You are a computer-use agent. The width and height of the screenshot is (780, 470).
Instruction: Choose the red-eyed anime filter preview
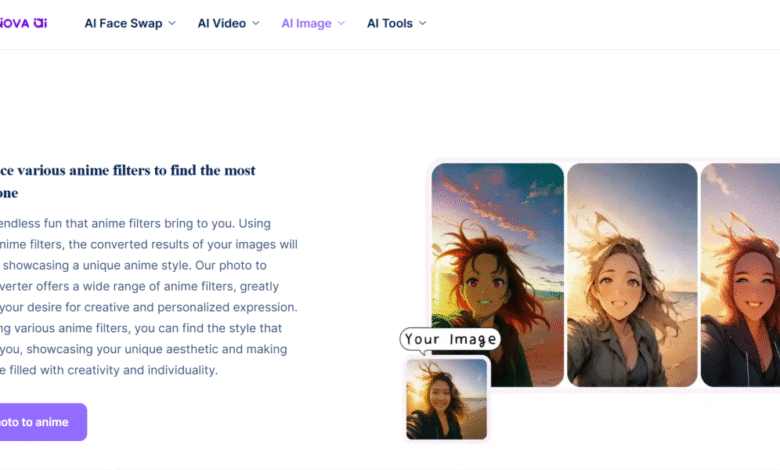point(497,275)
